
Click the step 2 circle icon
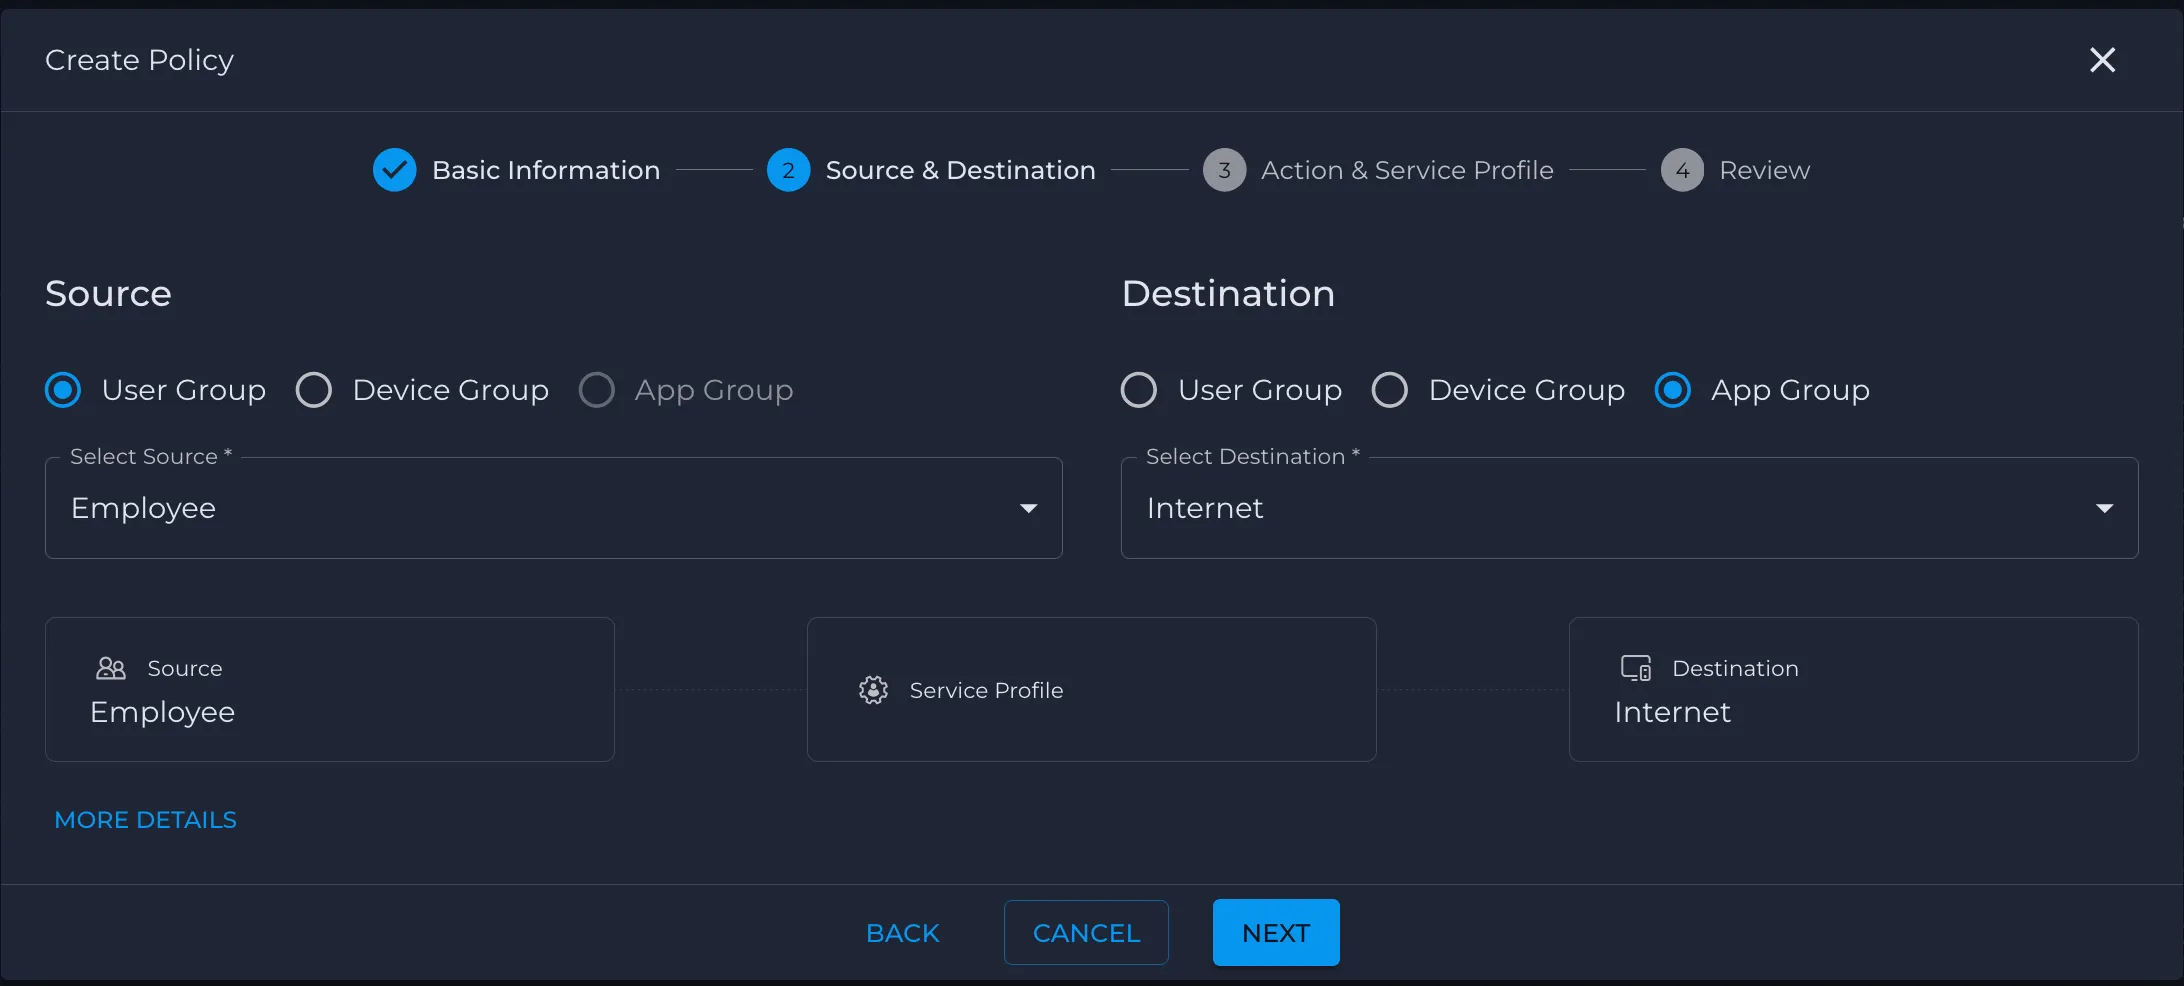pyautogui.click(x=788, y=170)
